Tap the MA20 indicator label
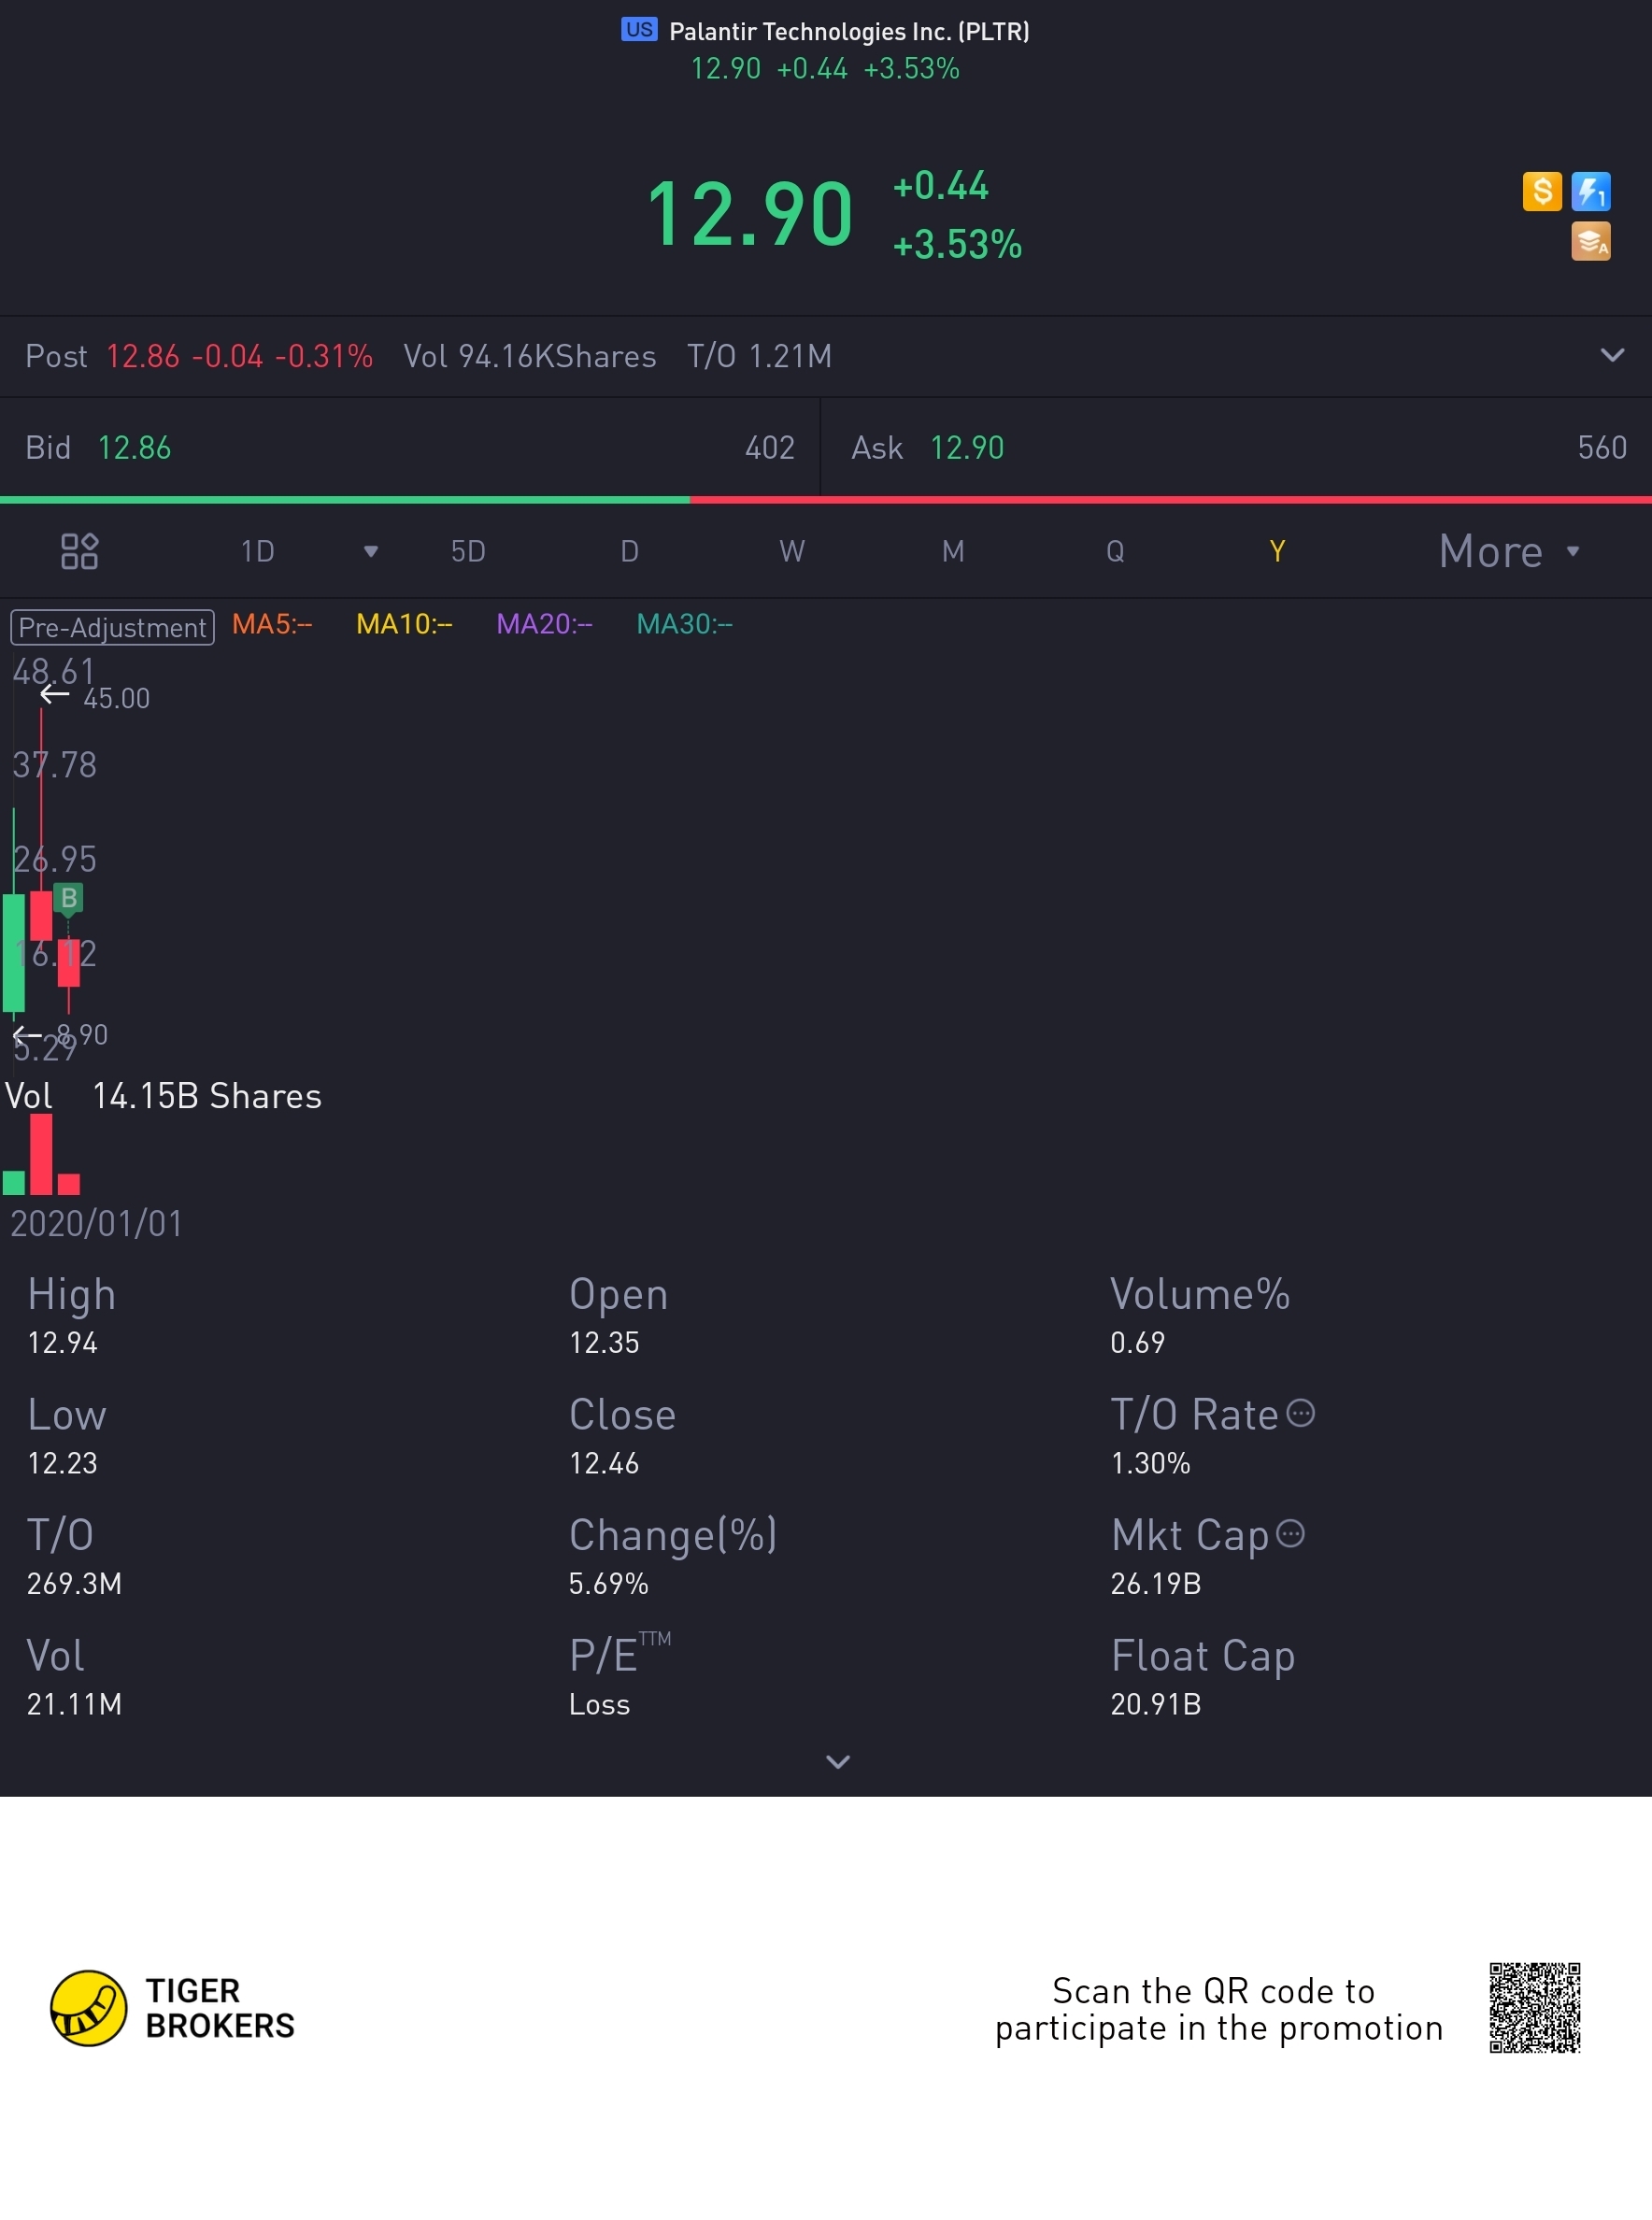This screenshot has width=1652, height=2220. click(544, 624)
